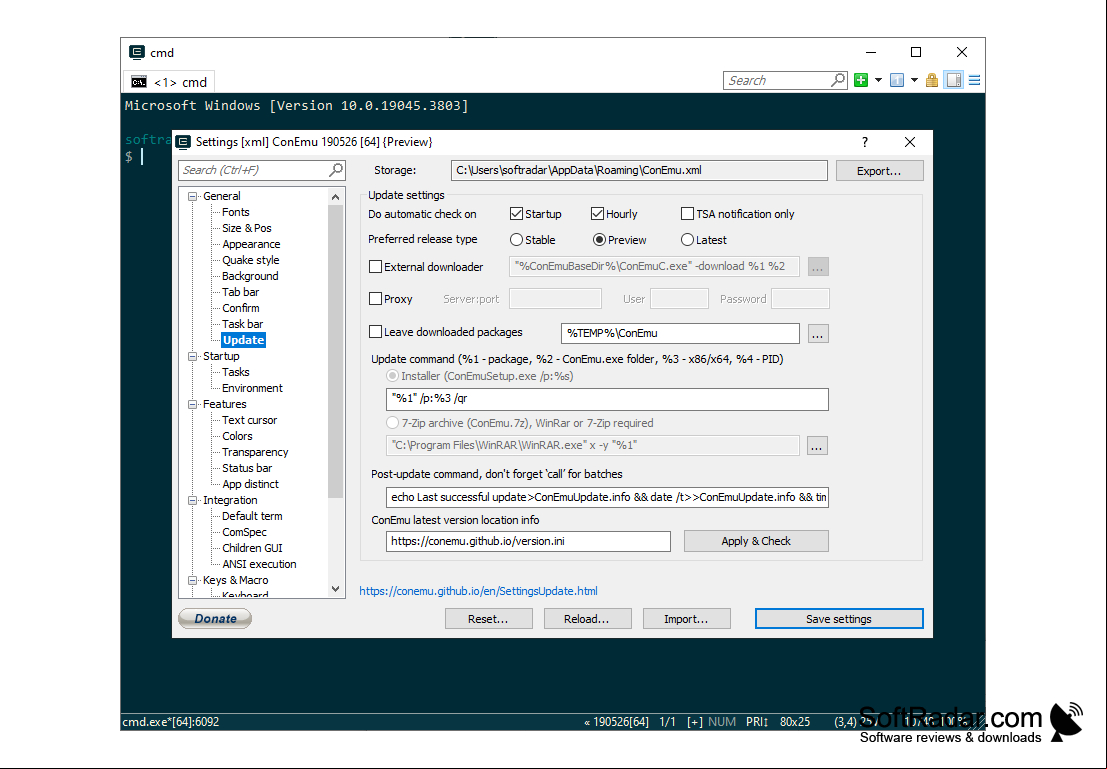1107x769 pixels.
Task: Collapse the General tree node
Action: click(x=192, y=196)
